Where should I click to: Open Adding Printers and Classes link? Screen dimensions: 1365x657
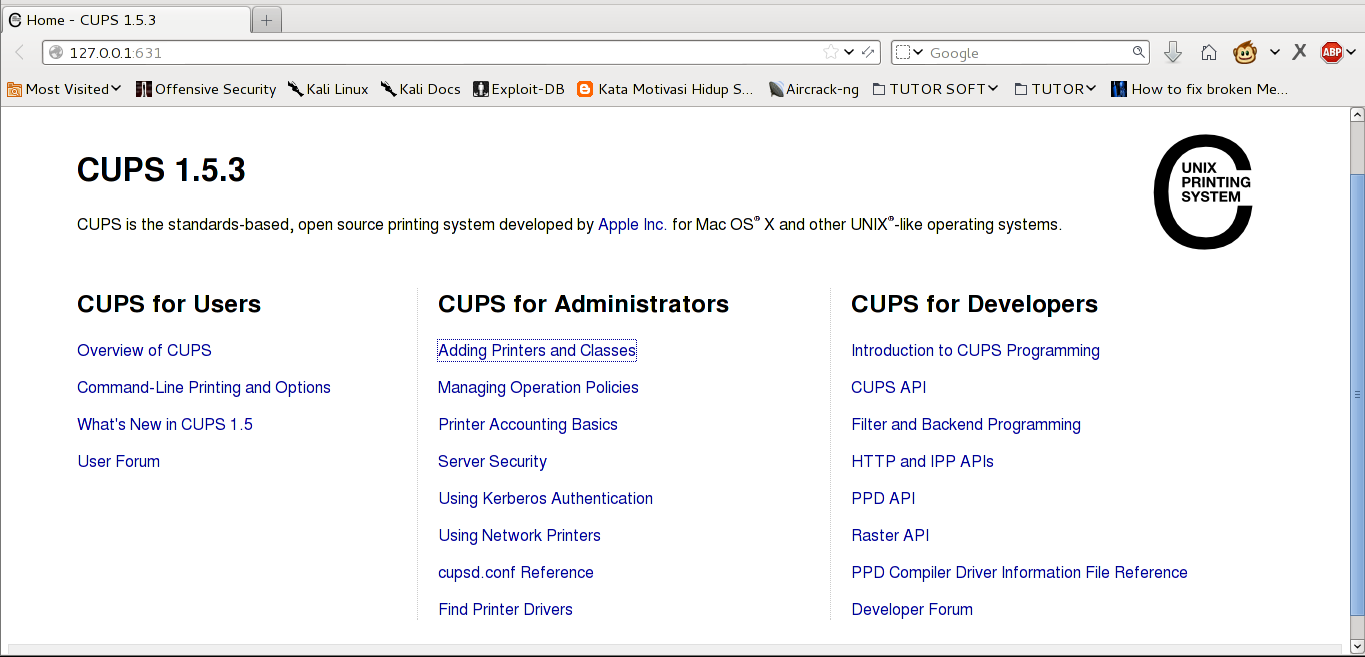pos(537,350)
